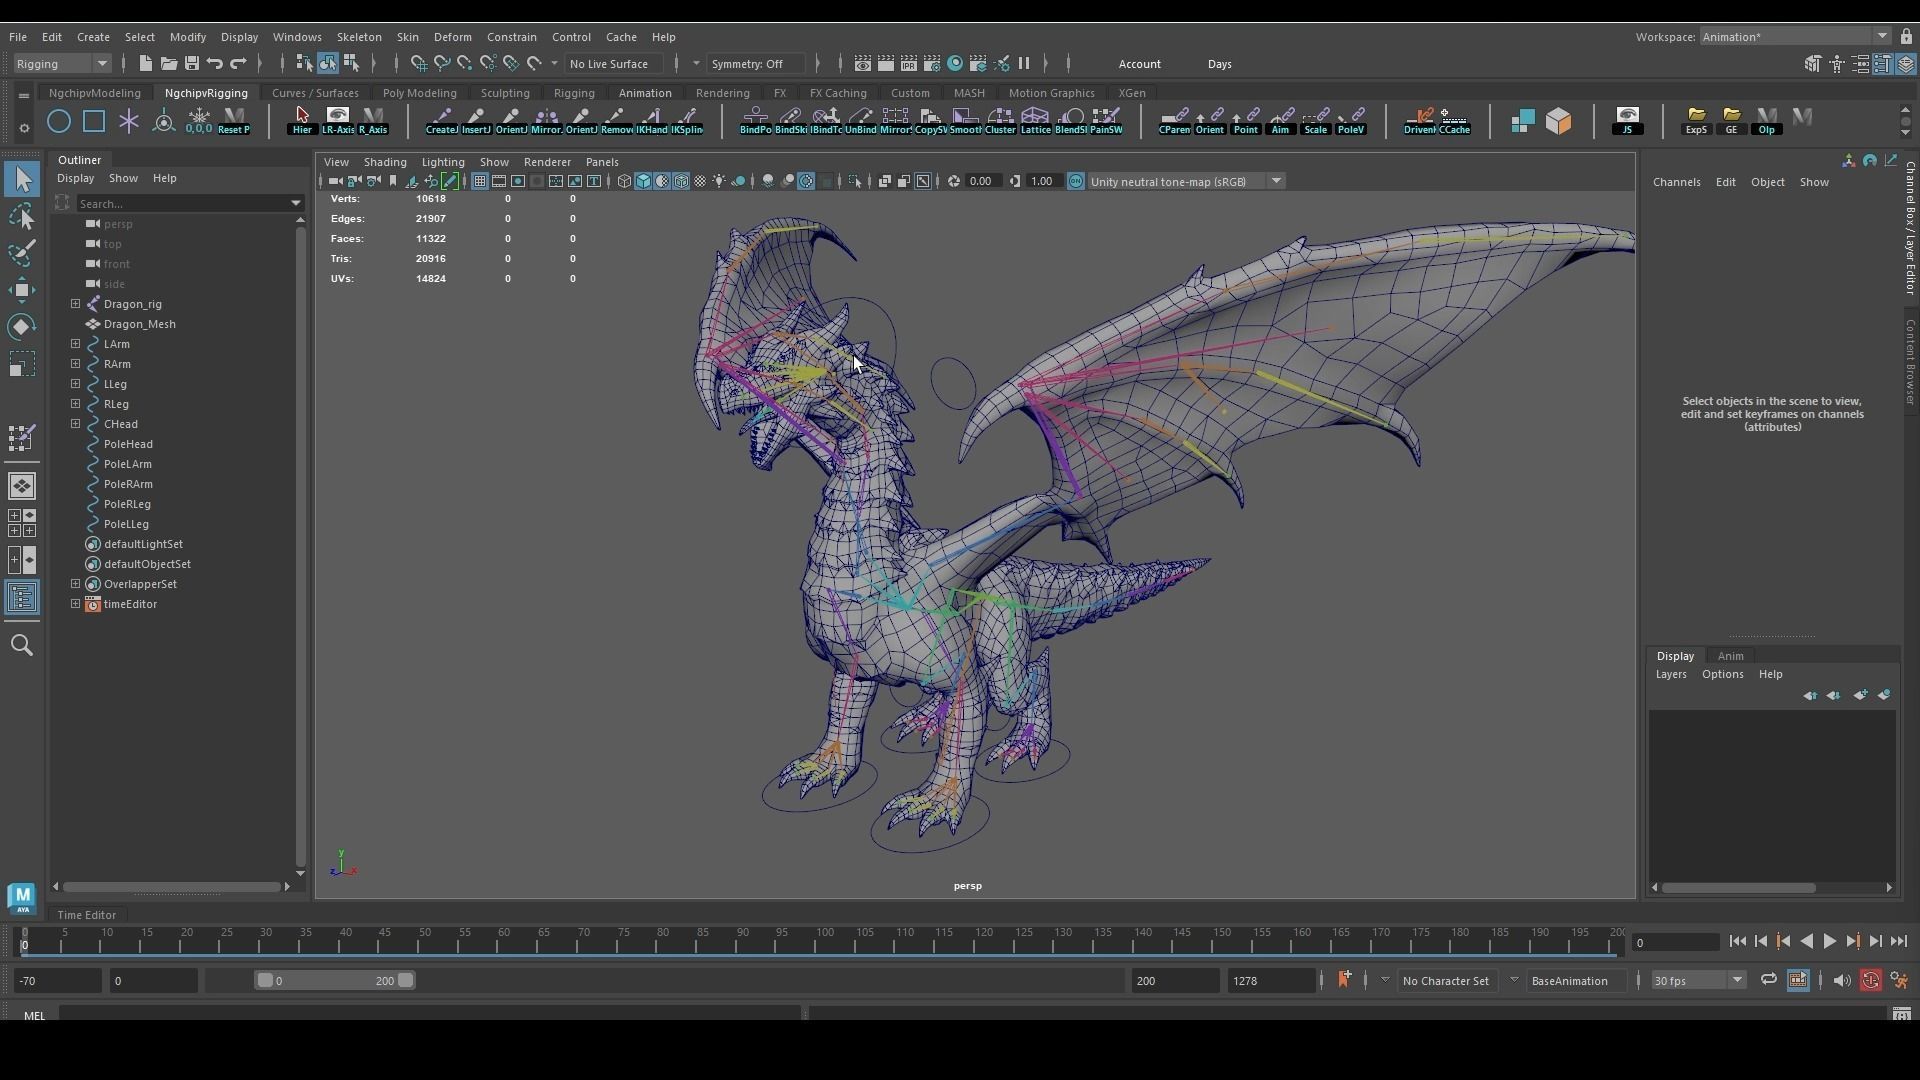
Task: Click the CCache shelf icon
Action: coord(1455,121)
